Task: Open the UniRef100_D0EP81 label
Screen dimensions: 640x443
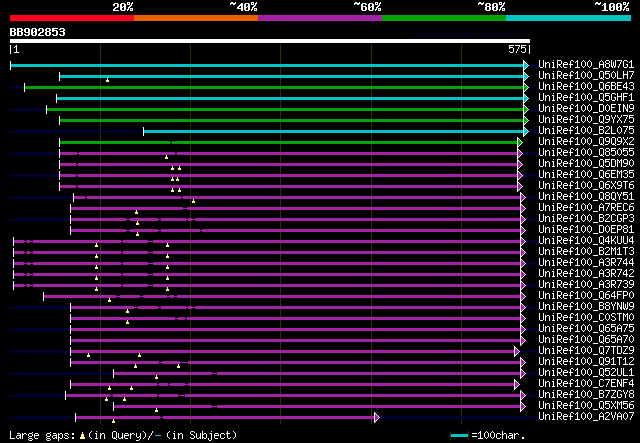Action: (x=586, y=230)
